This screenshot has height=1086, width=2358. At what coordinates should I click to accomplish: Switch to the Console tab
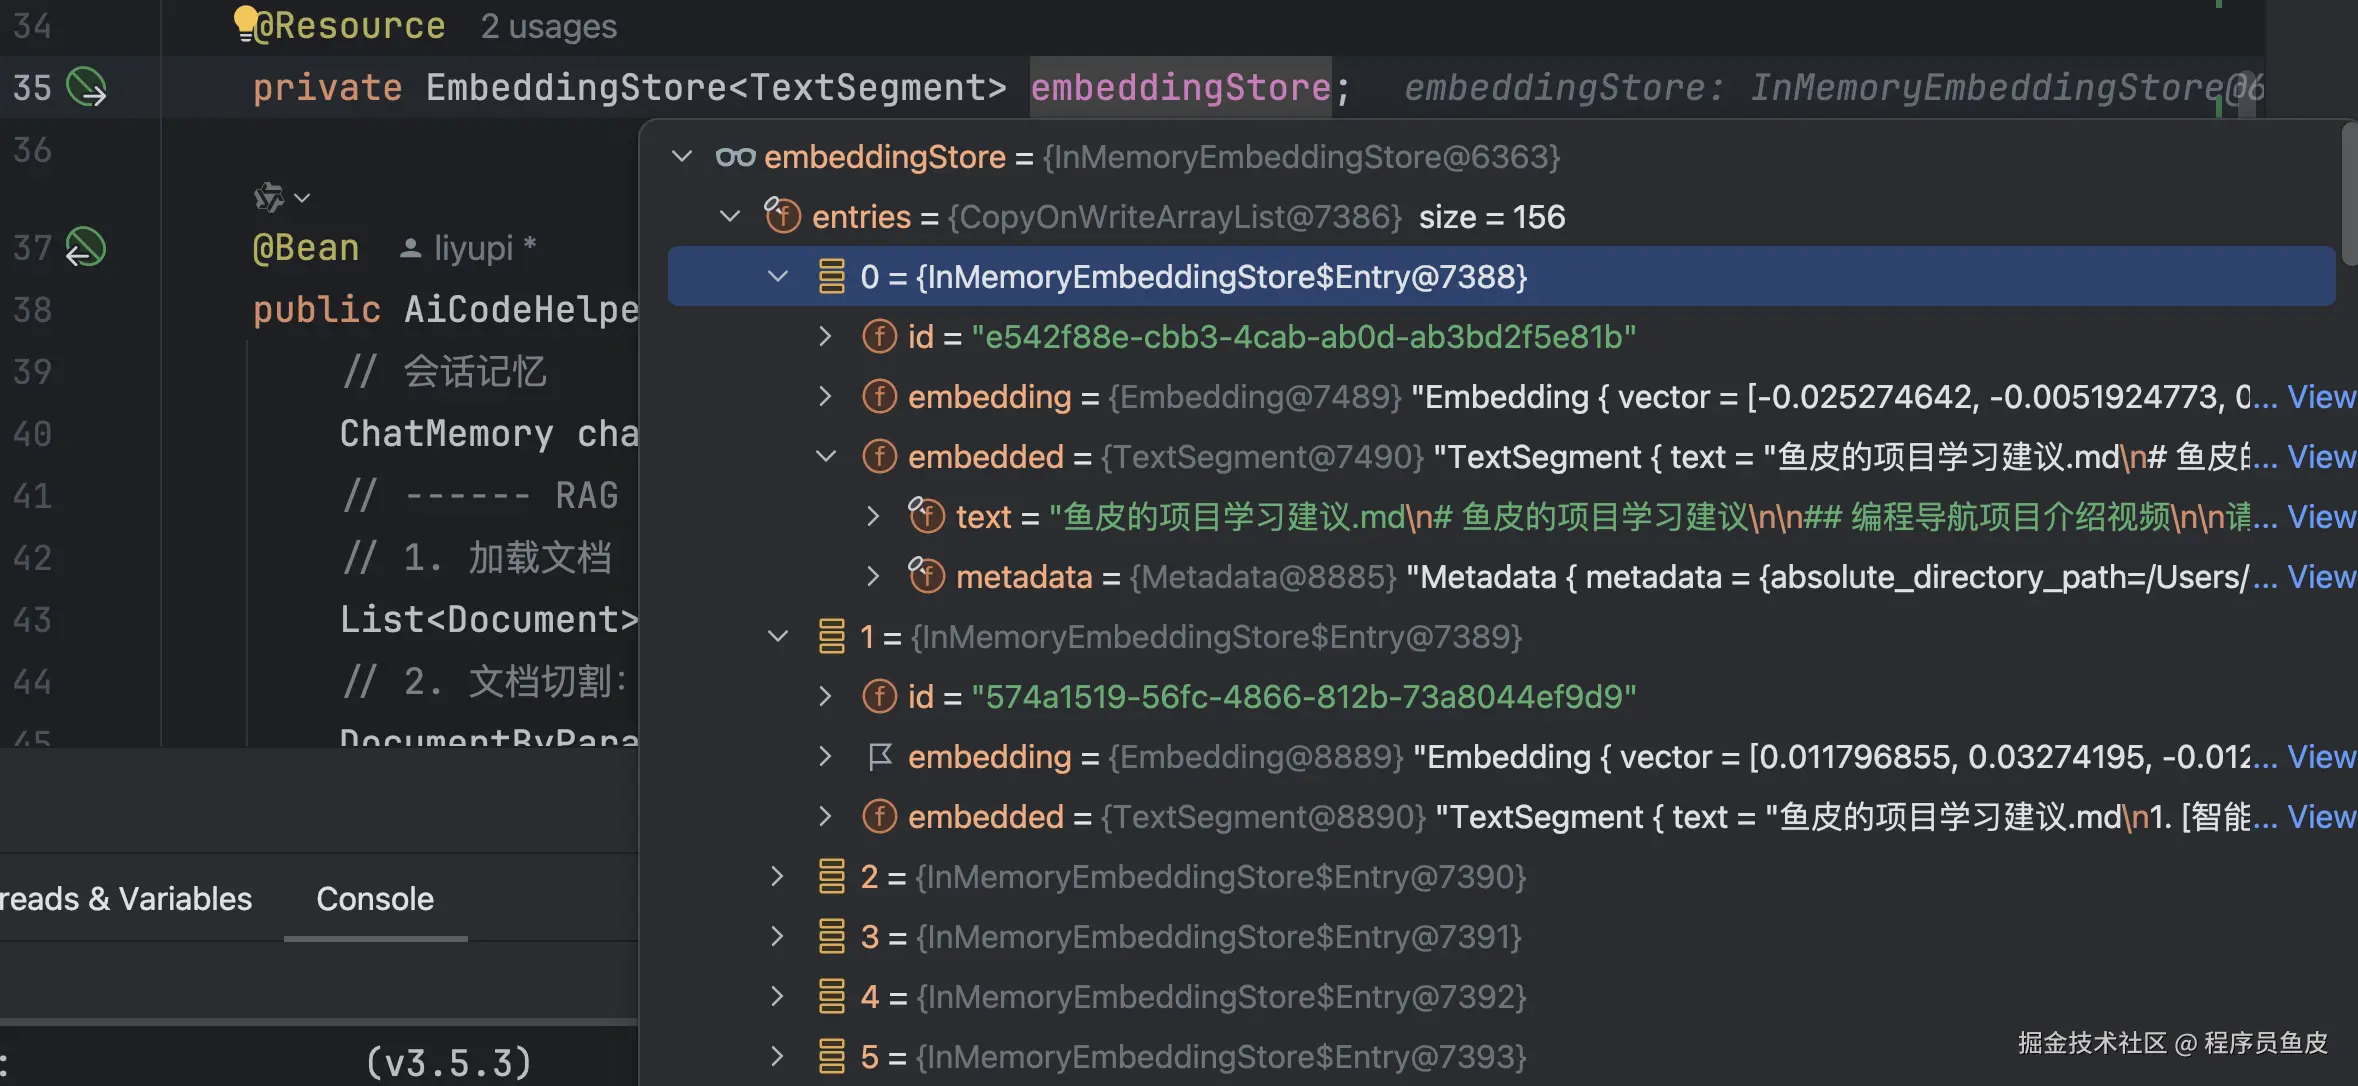click(375, 899)
